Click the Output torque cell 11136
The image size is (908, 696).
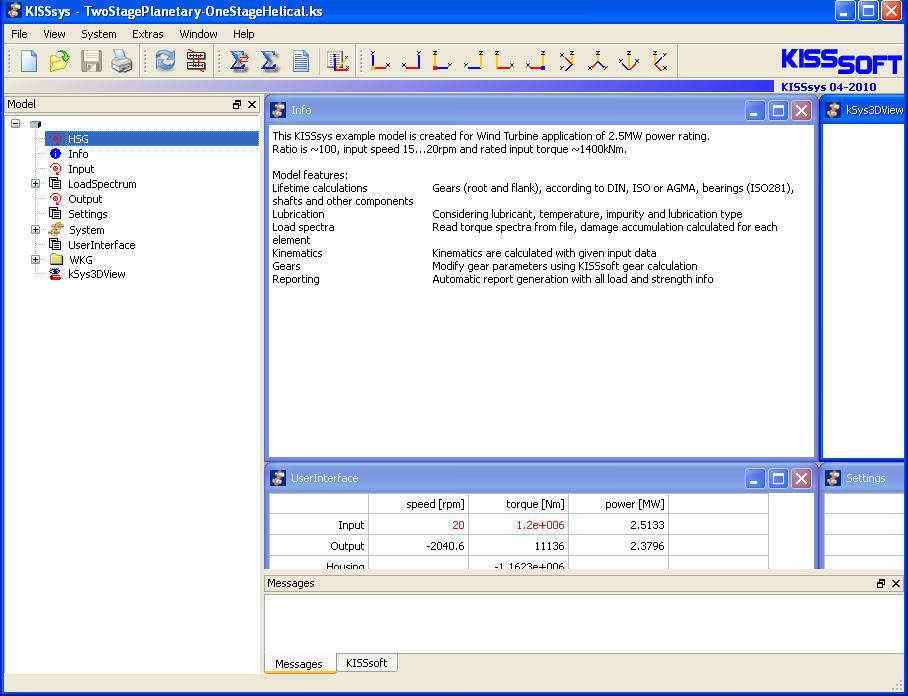tap(518, 546)
